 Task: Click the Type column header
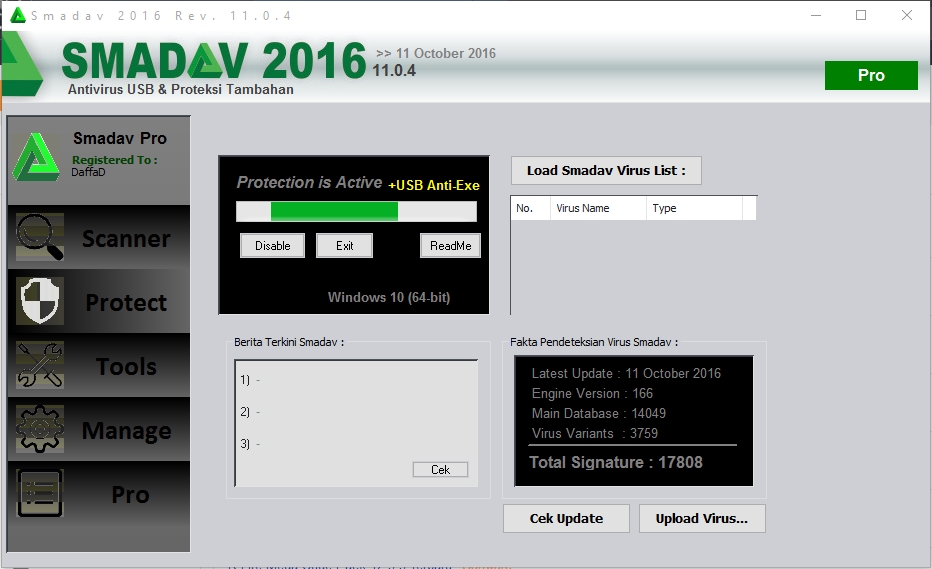click(x=694, y=208)
